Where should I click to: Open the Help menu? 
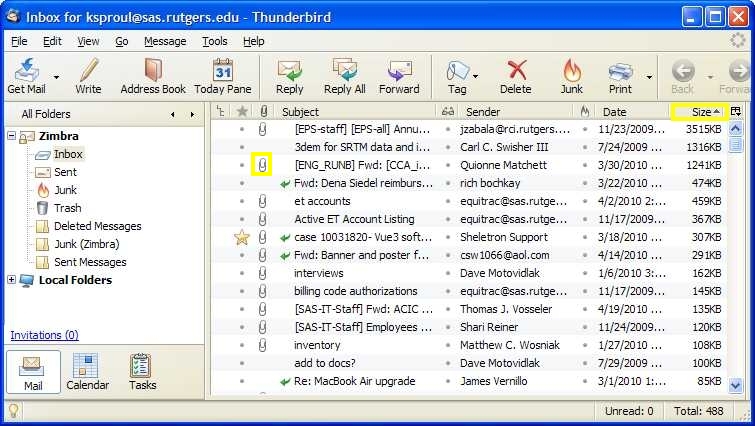253,41
